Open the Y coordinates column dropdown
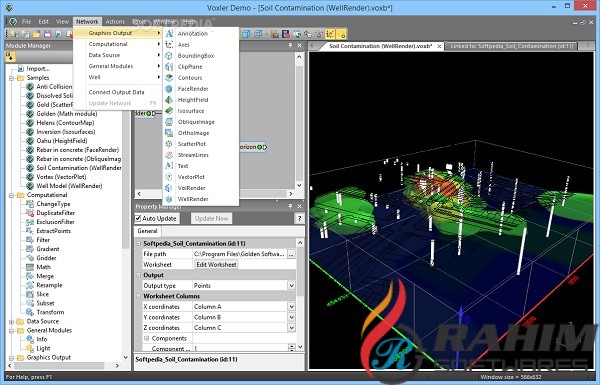This screenshot has height=385, width=600. pos(292,317)
